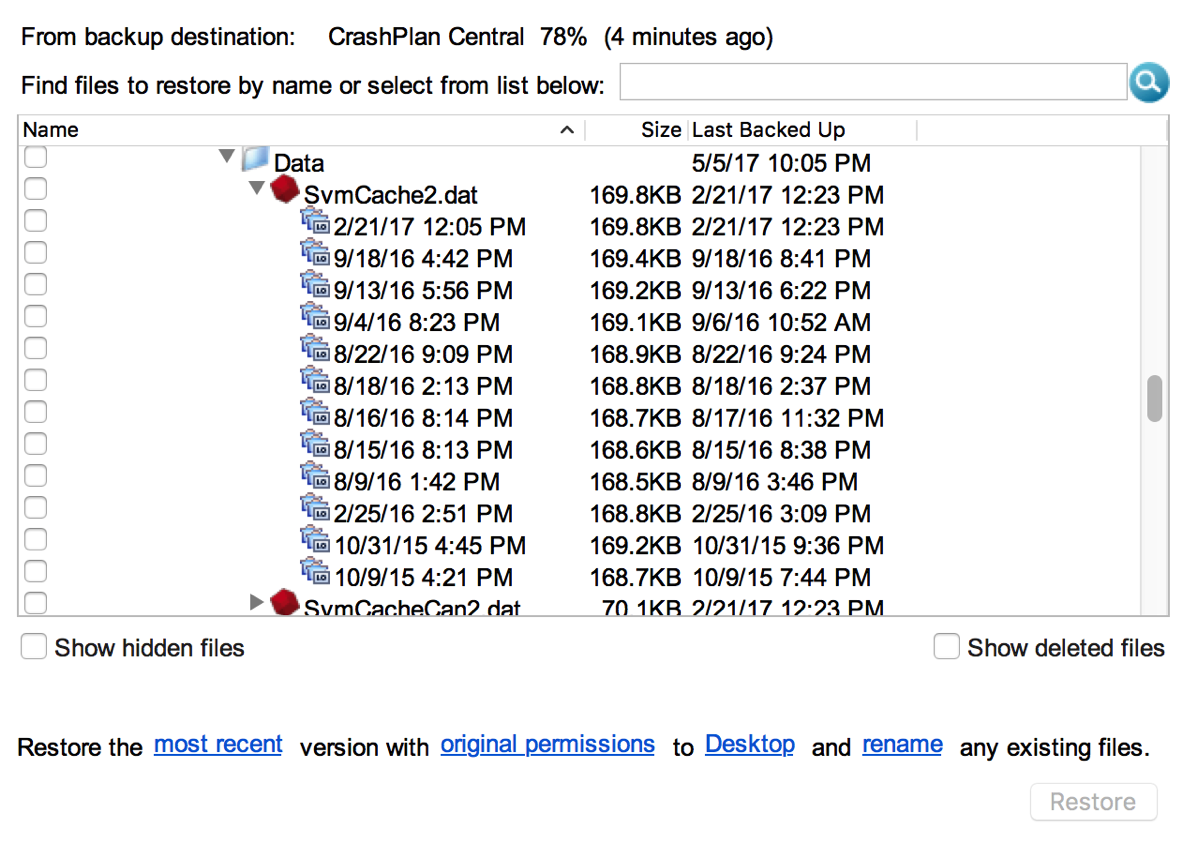Click the version icon for 9/18/16 4:42 PM

click(x=315, y=256)
